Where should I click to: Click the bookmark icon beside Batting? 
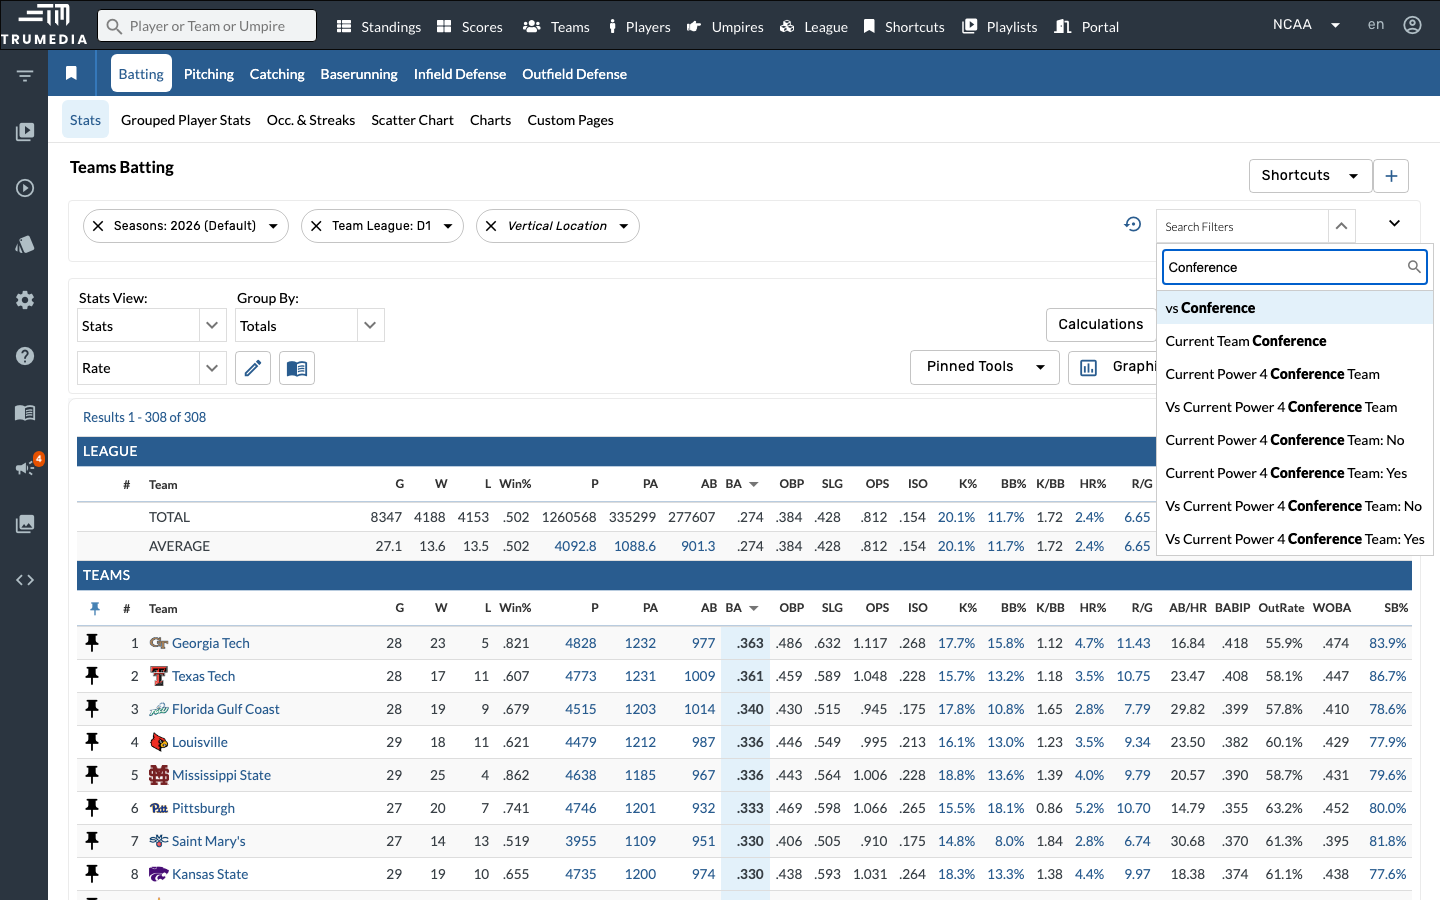point(71,73)
